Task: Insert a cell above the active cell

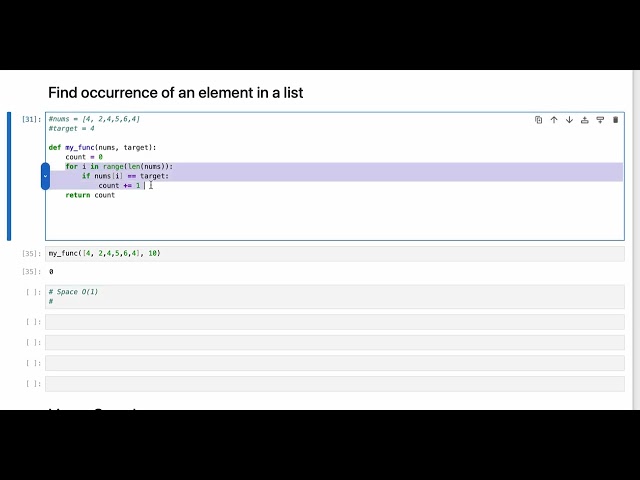Action: pyautogui.click(x=585, y=120)
